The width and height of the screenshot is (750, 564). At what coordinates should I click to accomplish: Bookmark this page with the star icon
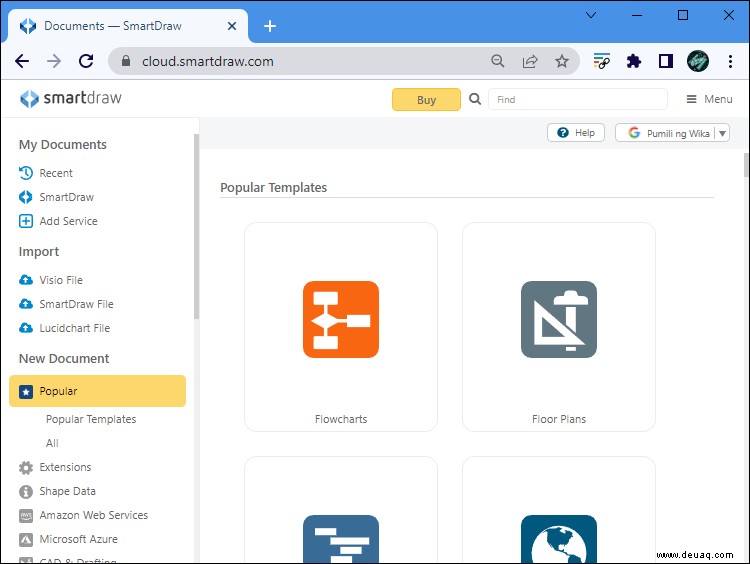[562, 61]
